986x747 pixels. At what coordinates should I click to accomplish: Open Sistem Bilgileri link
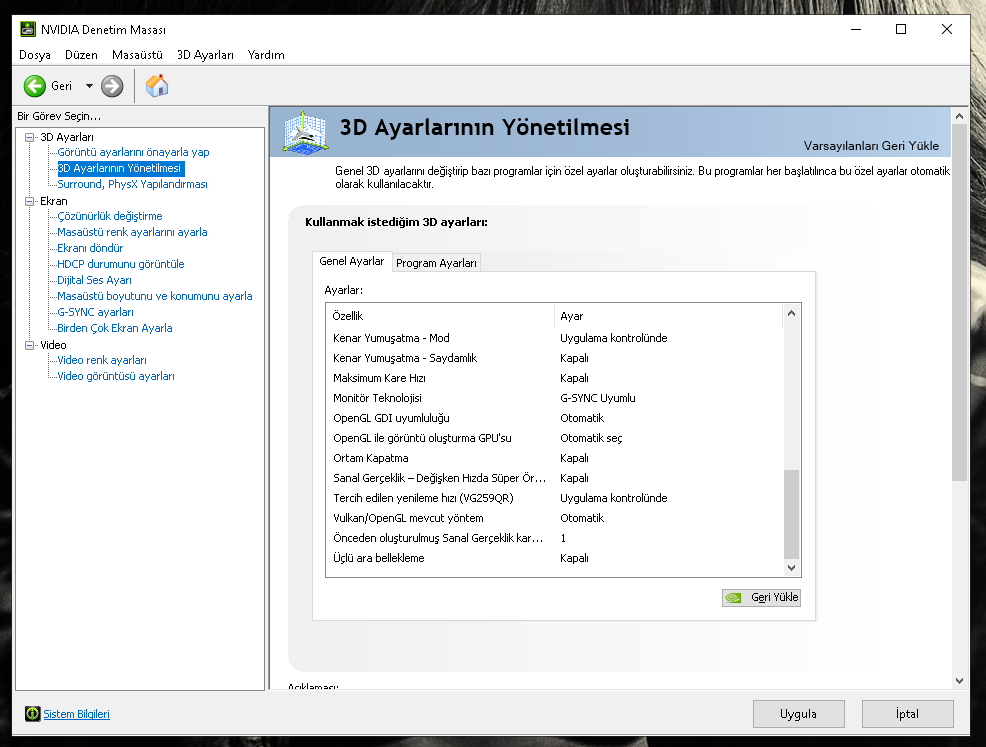click(x=76, y=714)
